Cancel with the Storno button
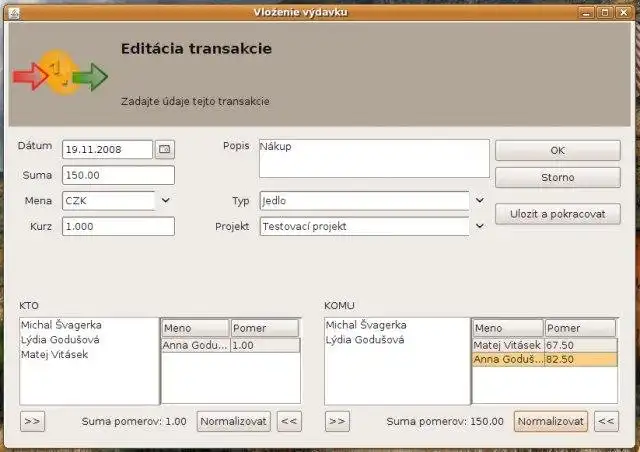 558,177
